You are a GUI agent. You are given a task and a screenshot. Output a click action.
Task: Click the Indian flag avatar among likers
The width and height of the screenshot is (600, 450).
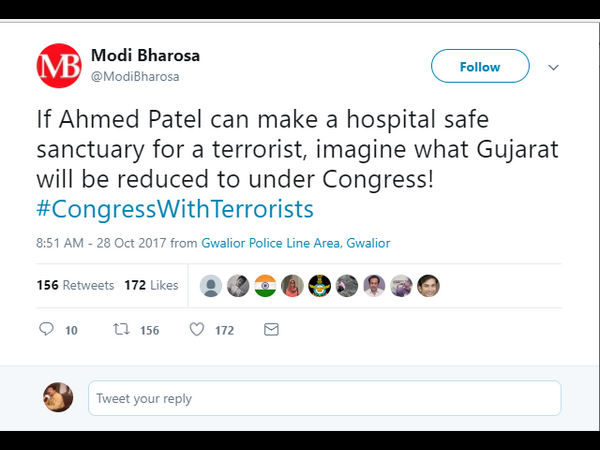pyautogui.click(x=265, y=285)
